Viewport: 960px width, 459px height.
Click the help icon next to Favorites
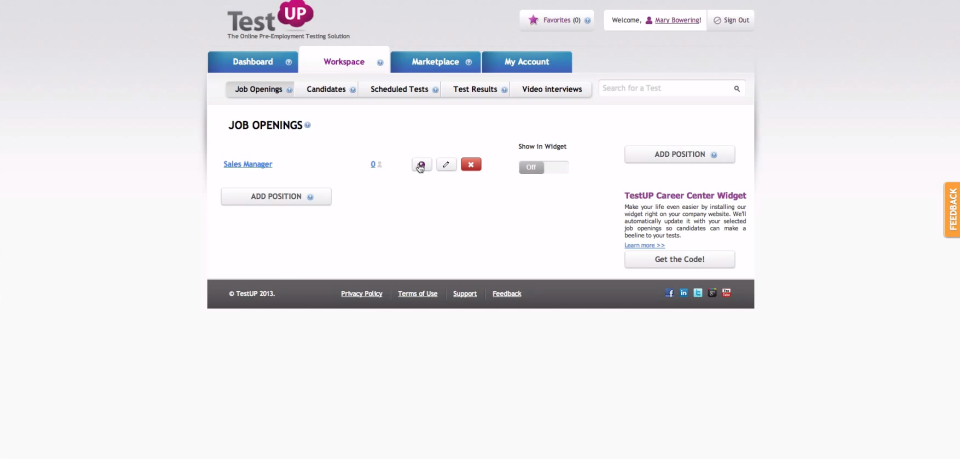(587, 21)
